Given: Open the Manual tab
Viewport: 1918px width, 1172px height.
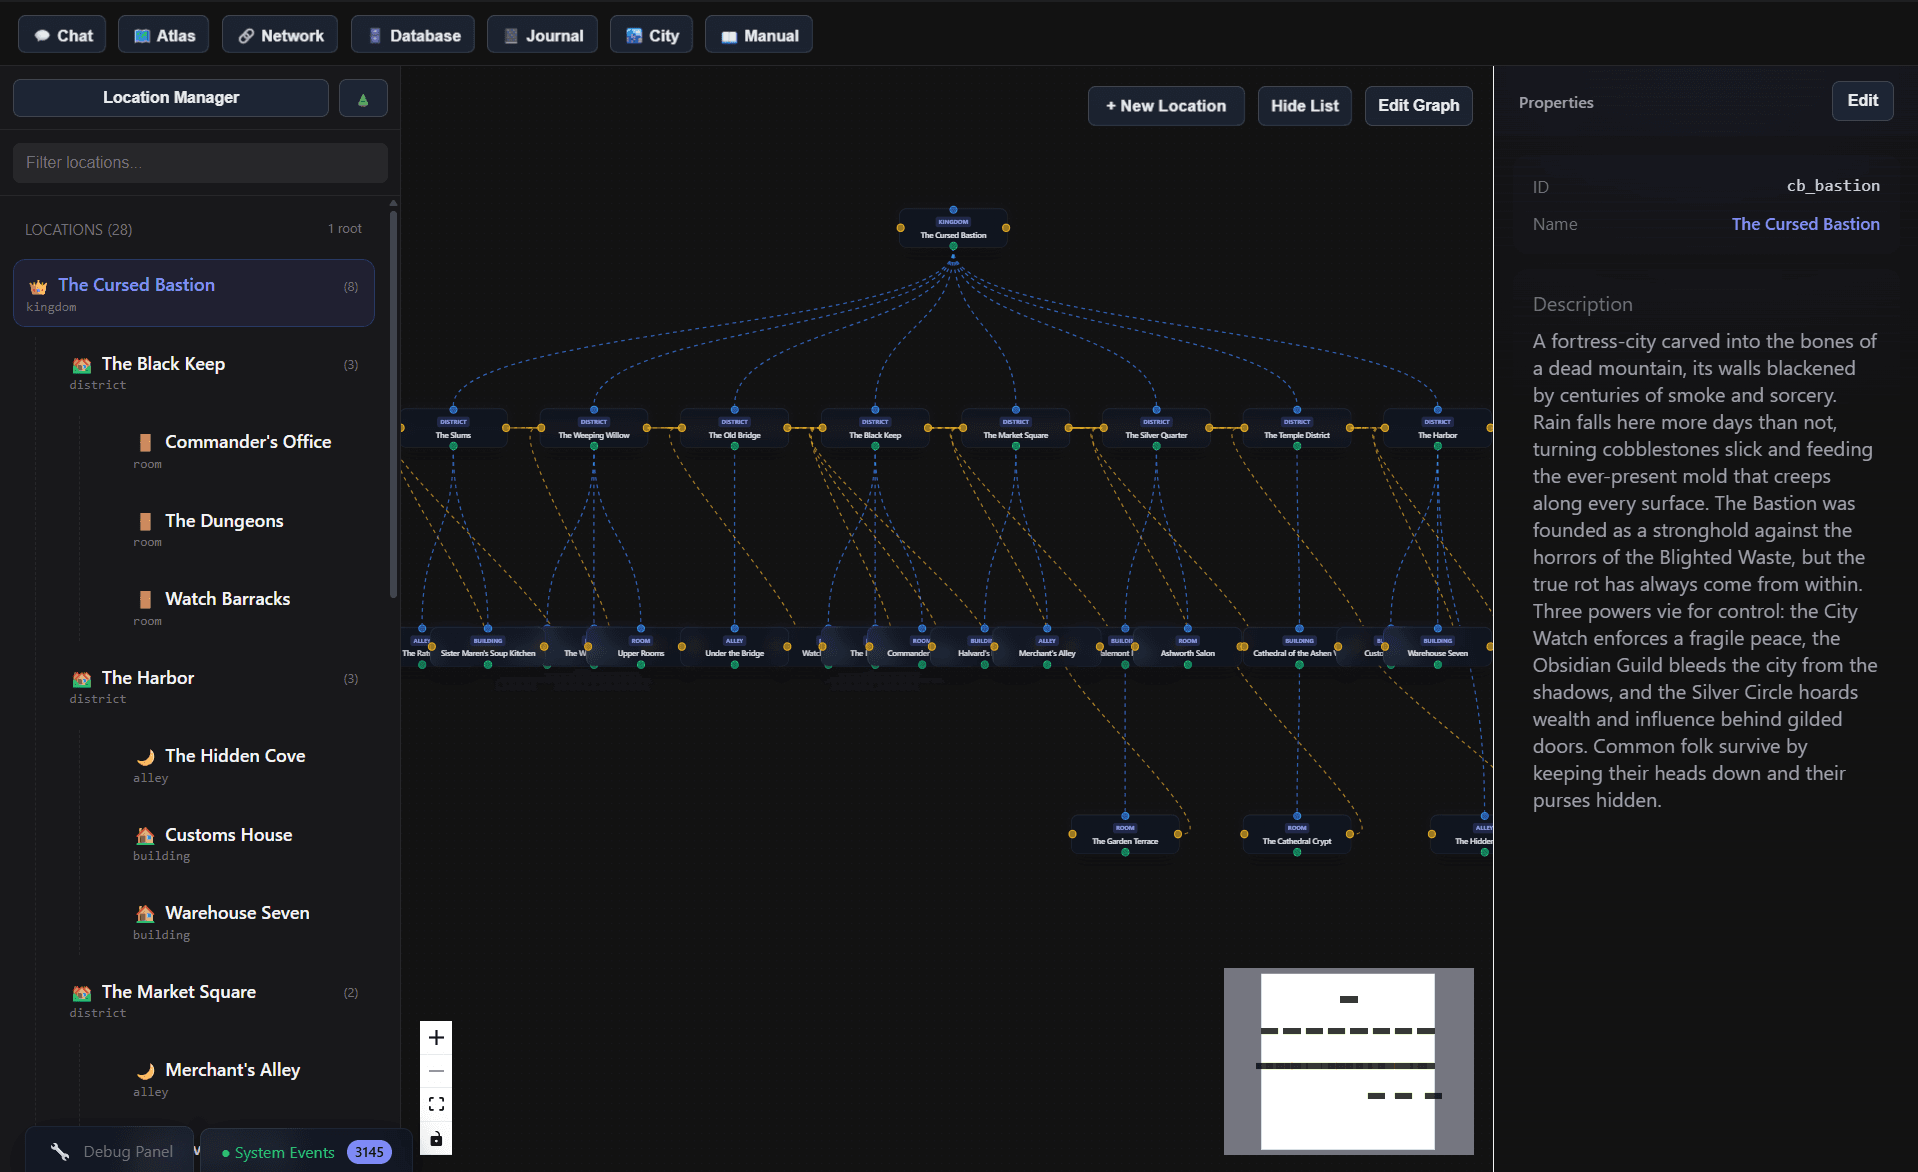Looking at the screenshot, I should (x=758, y=34).
